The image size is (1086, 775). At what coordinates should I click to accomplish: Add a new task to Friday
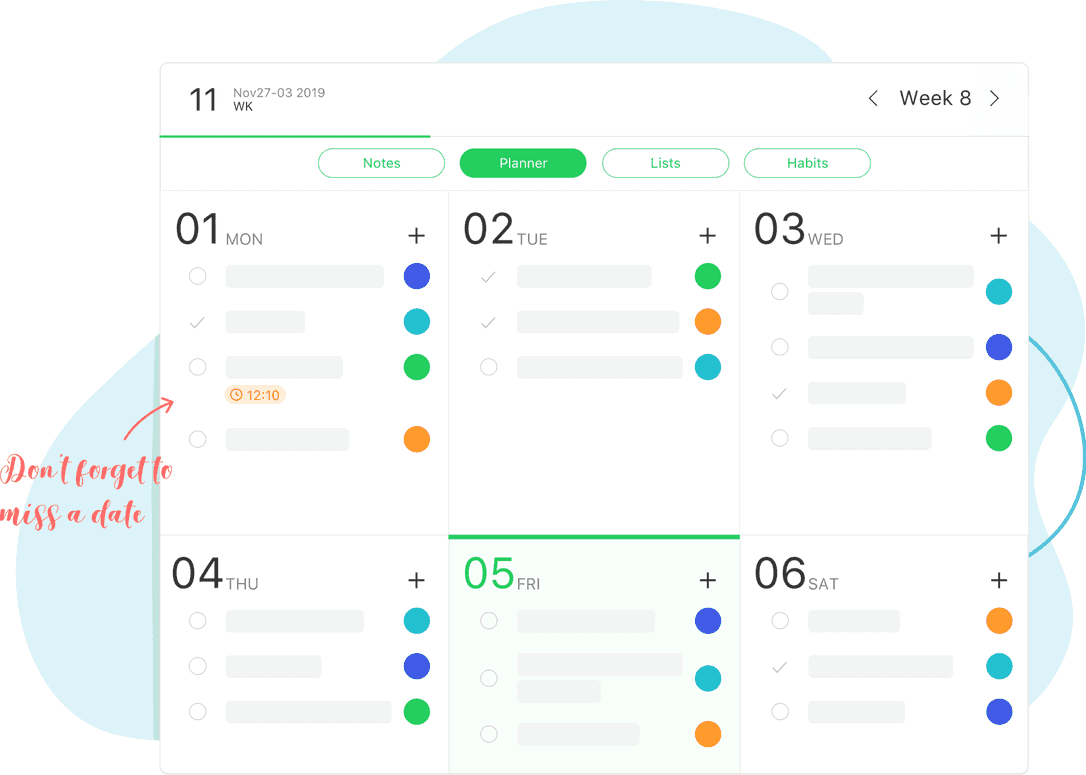click(x=708, y=580)
